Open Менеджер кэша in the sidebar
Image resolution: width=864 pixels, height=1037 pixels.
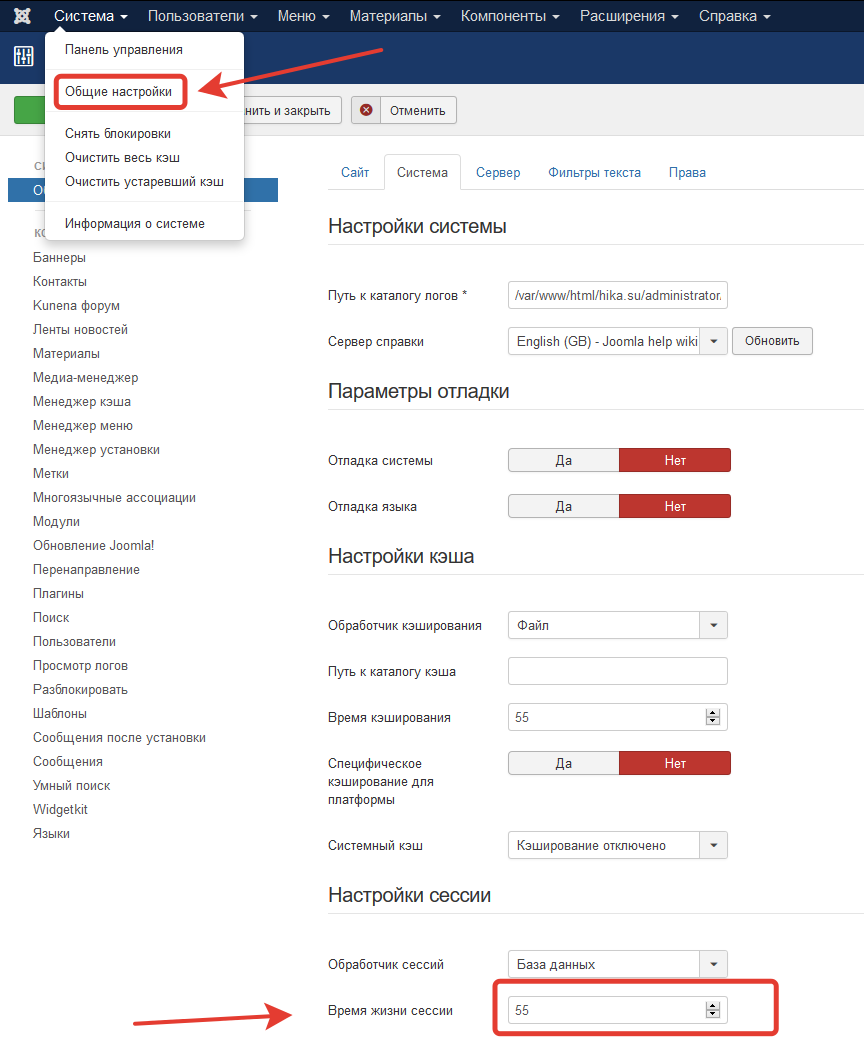[x=82, y=401]
